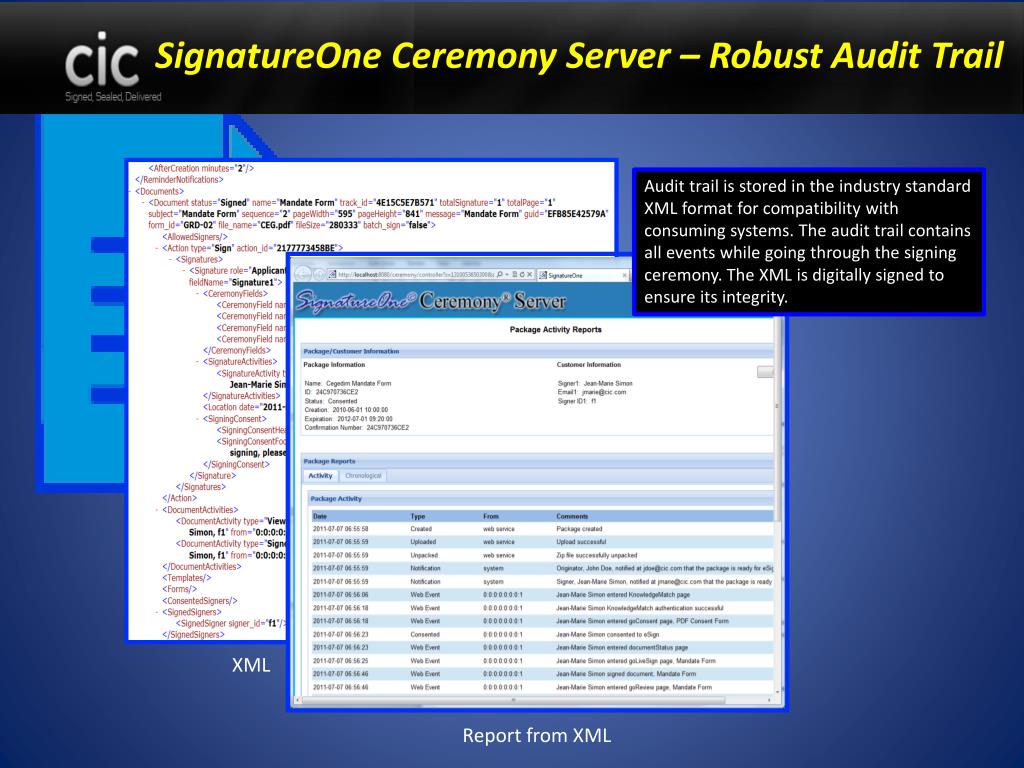Collapse the Signature role Applicant node
Screen dimensions: 1024x768
(x=184, y=271)
